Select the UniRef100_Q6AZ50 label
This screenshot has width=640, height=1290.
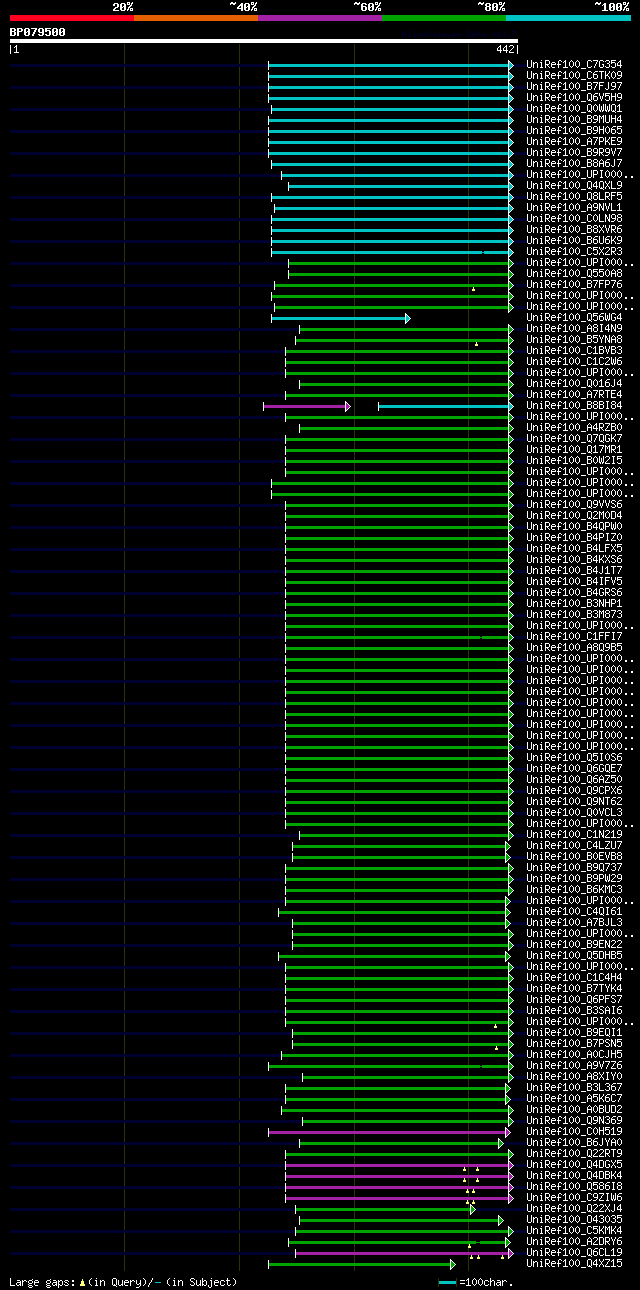coord(574,780)
